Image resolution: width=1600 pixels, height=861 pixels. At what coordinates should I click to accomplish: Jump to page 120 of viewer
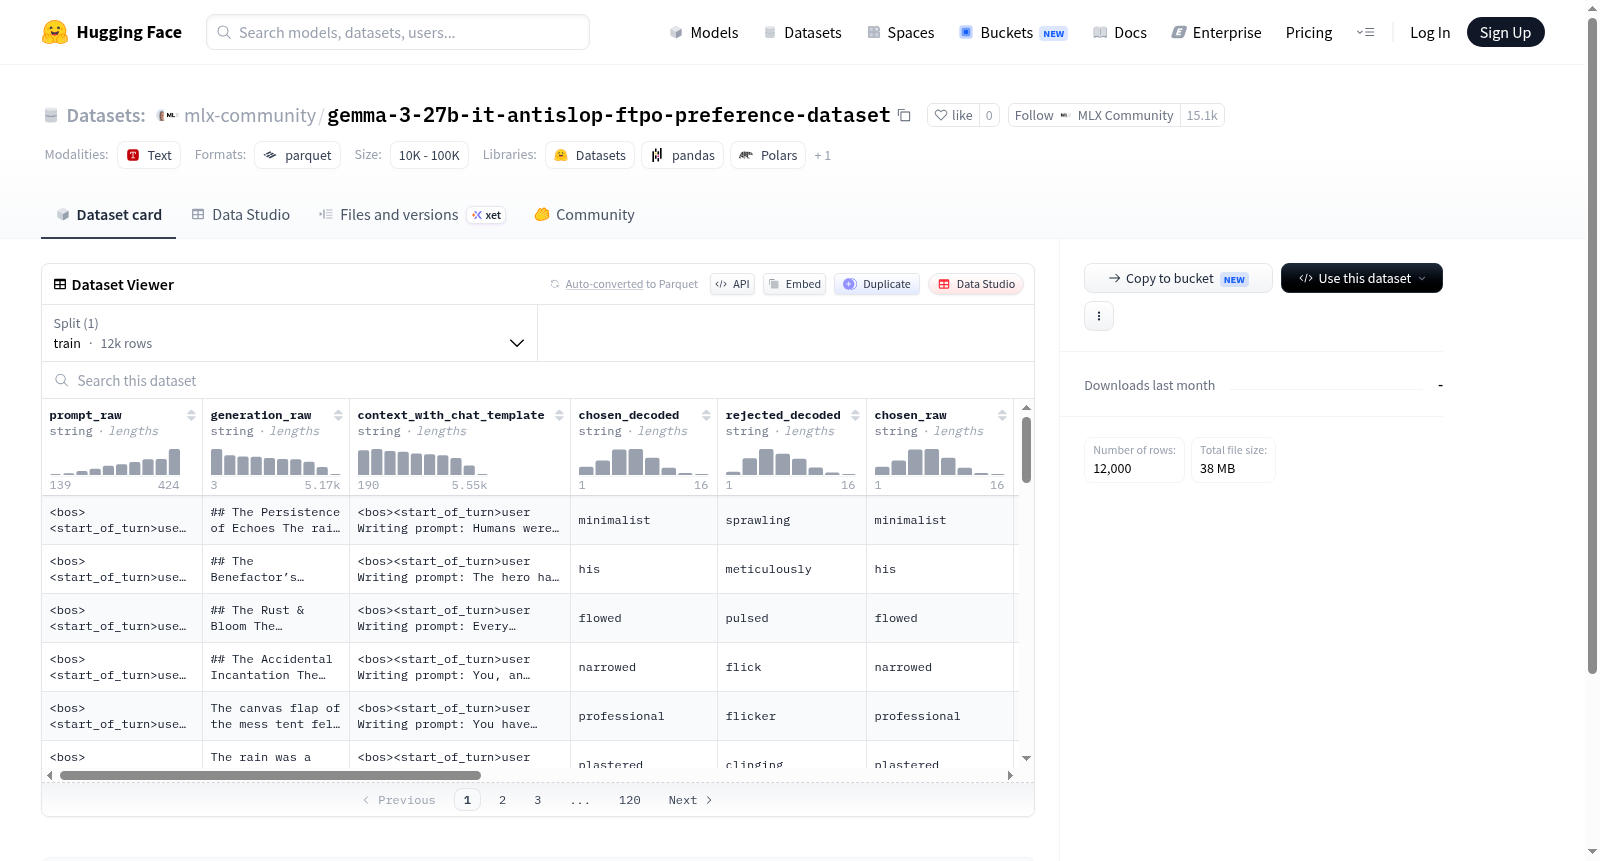click(x=629, y=799)
